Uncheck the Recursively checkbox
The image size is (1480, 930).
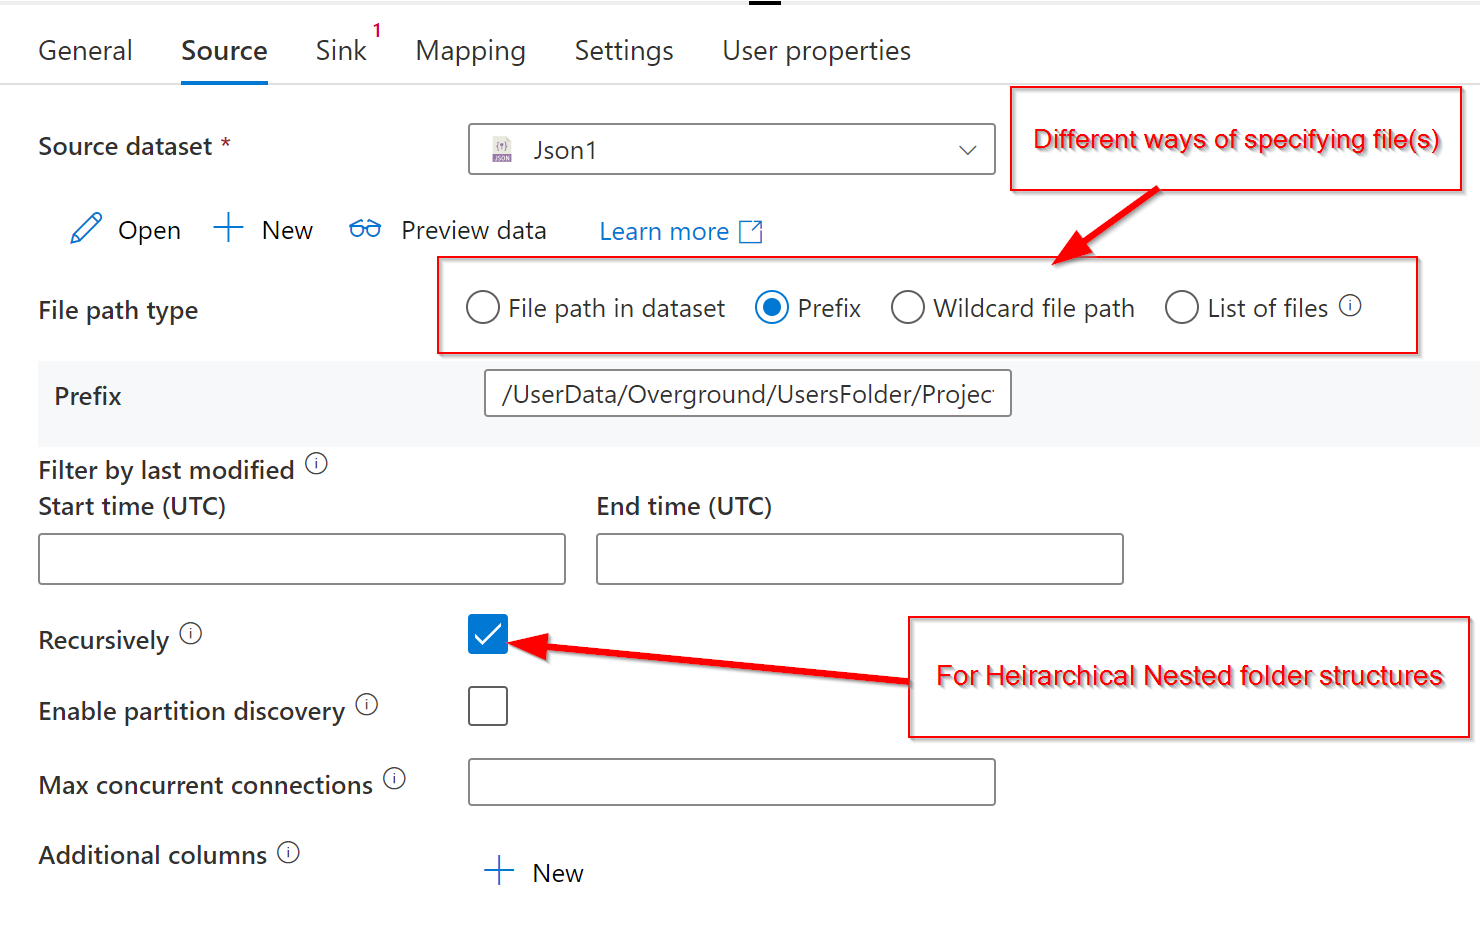click(x=487, y=634)
